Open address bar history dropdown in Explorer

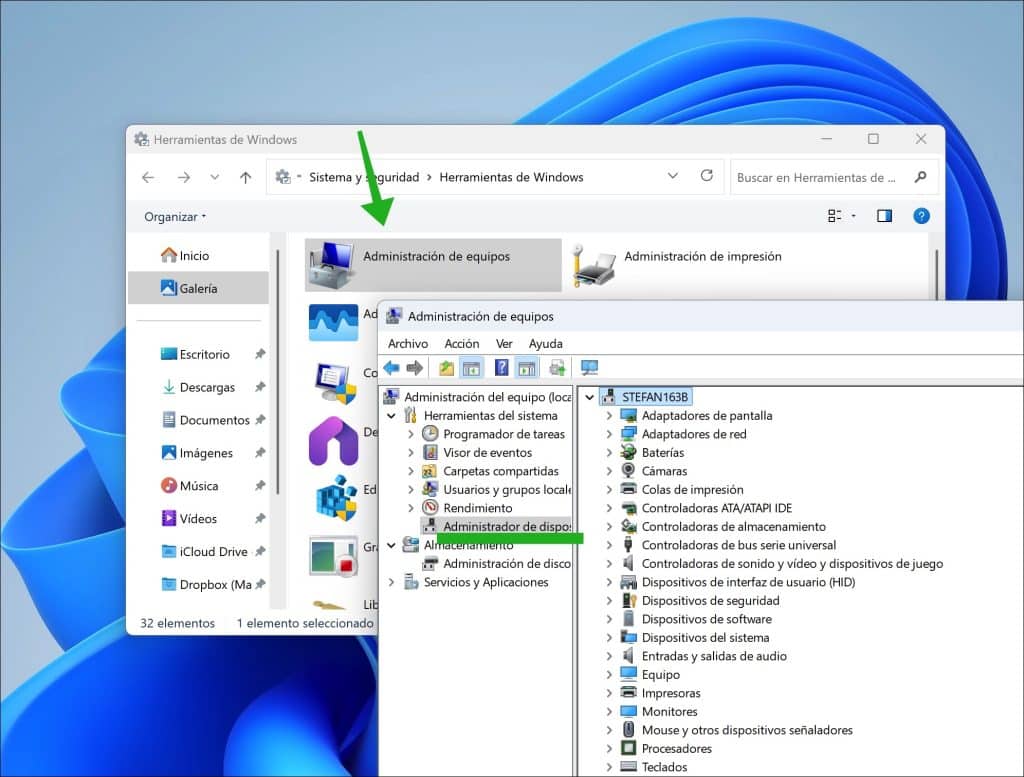click(x=673, y=176)
